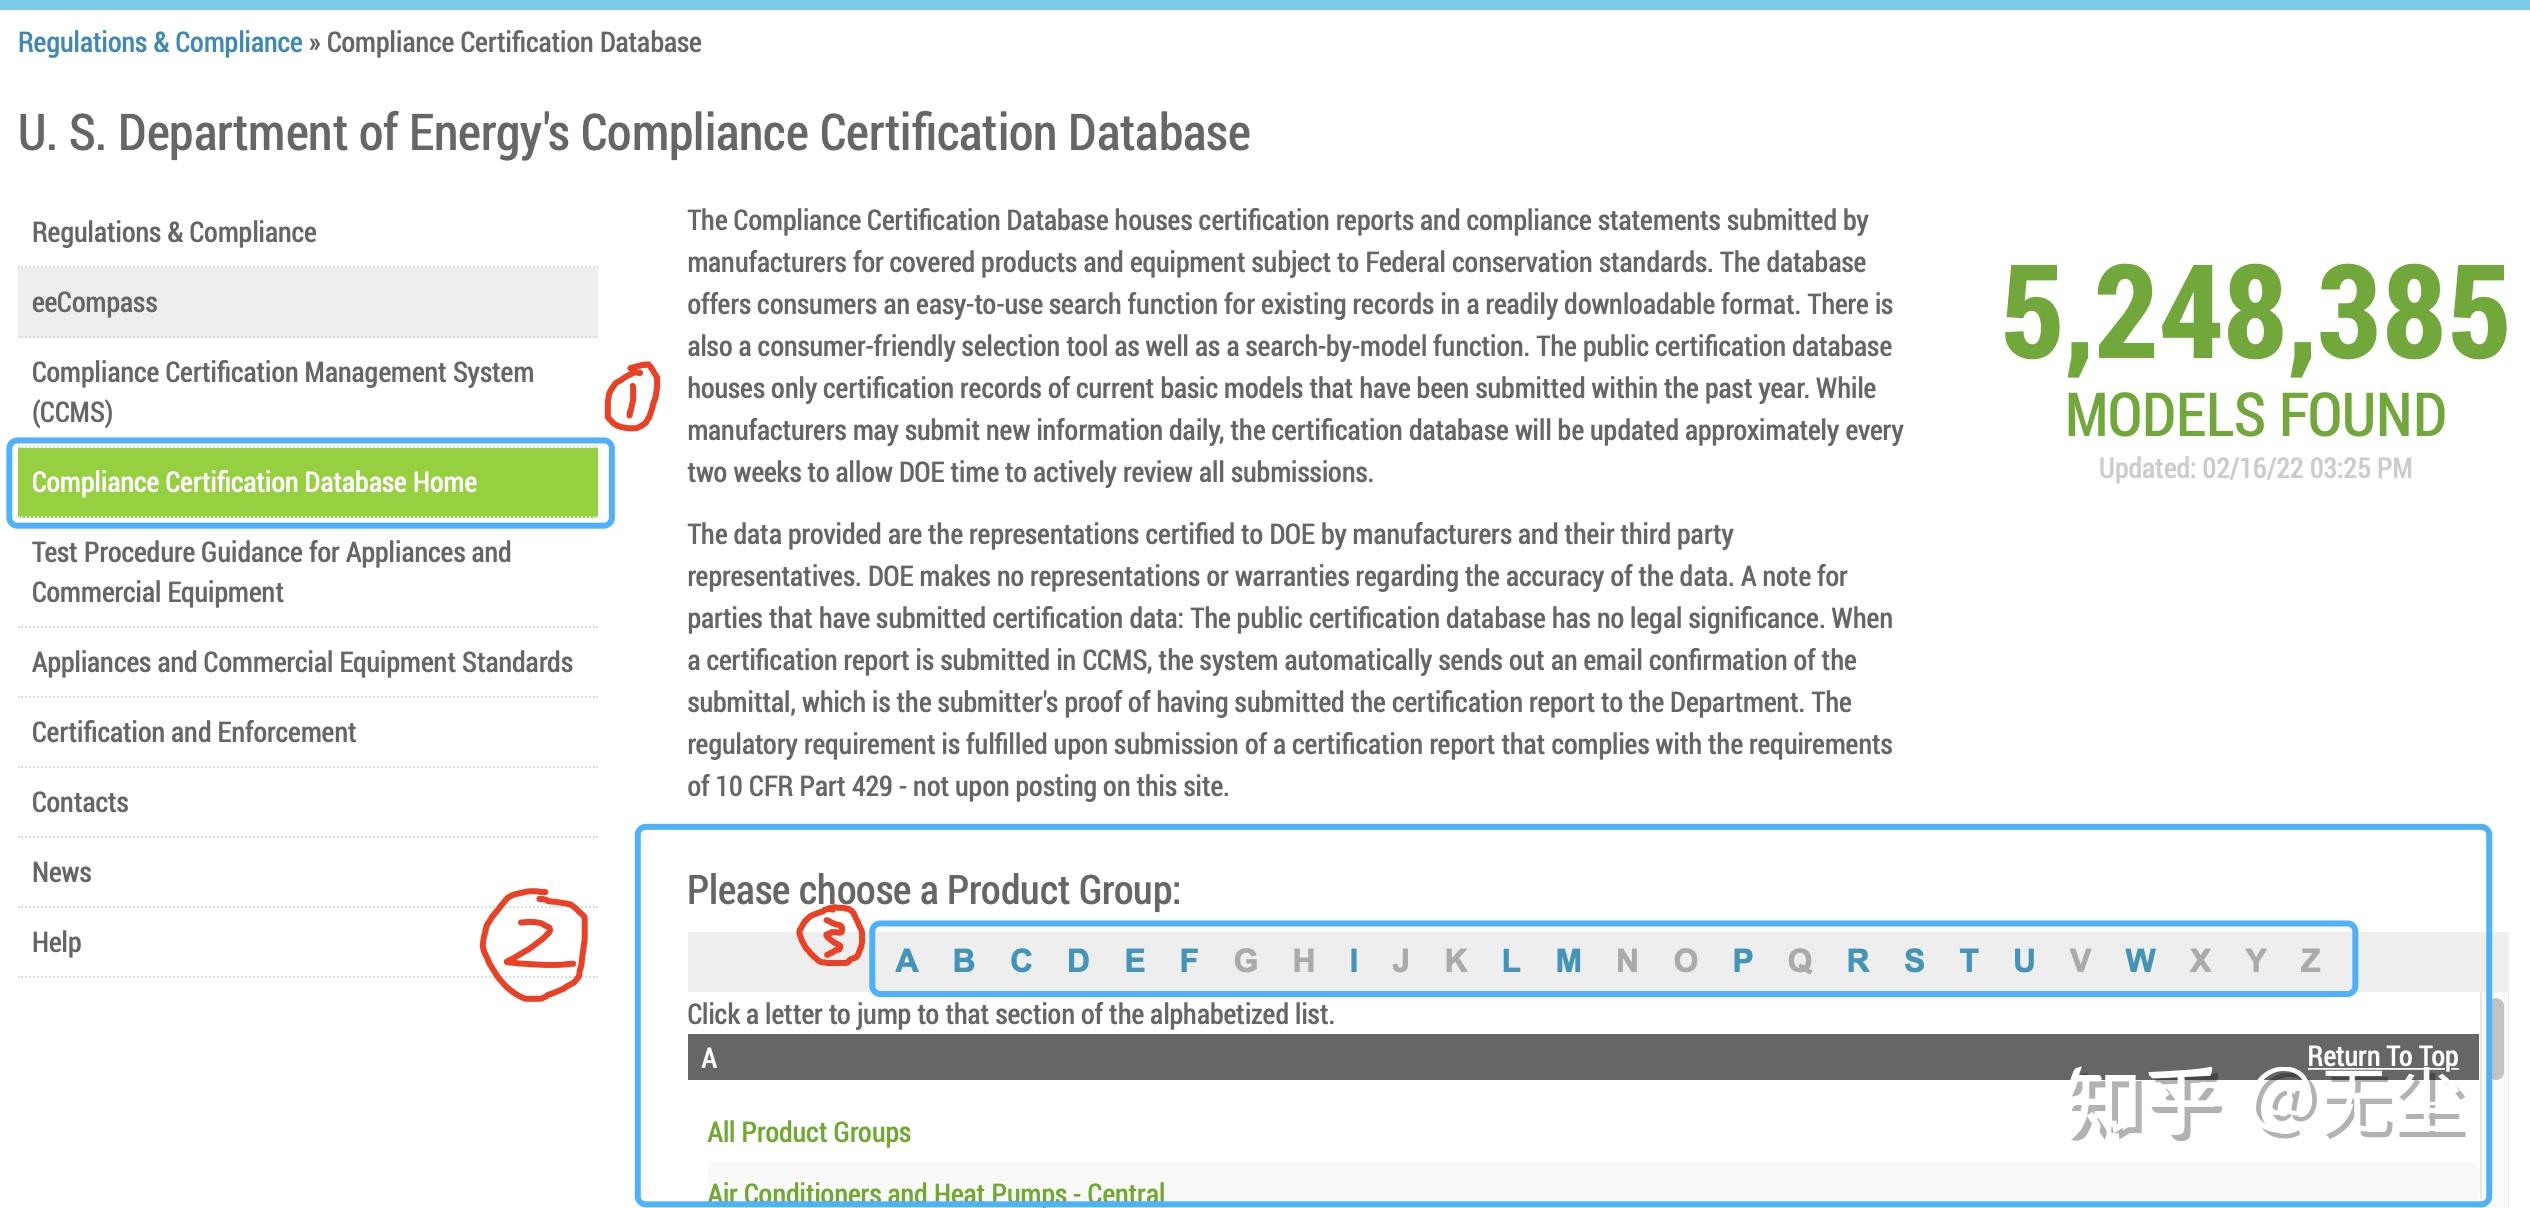Screen dimensions: 2530x1208
Task: Go to Certification and Enforcement page
Action: 193,732
